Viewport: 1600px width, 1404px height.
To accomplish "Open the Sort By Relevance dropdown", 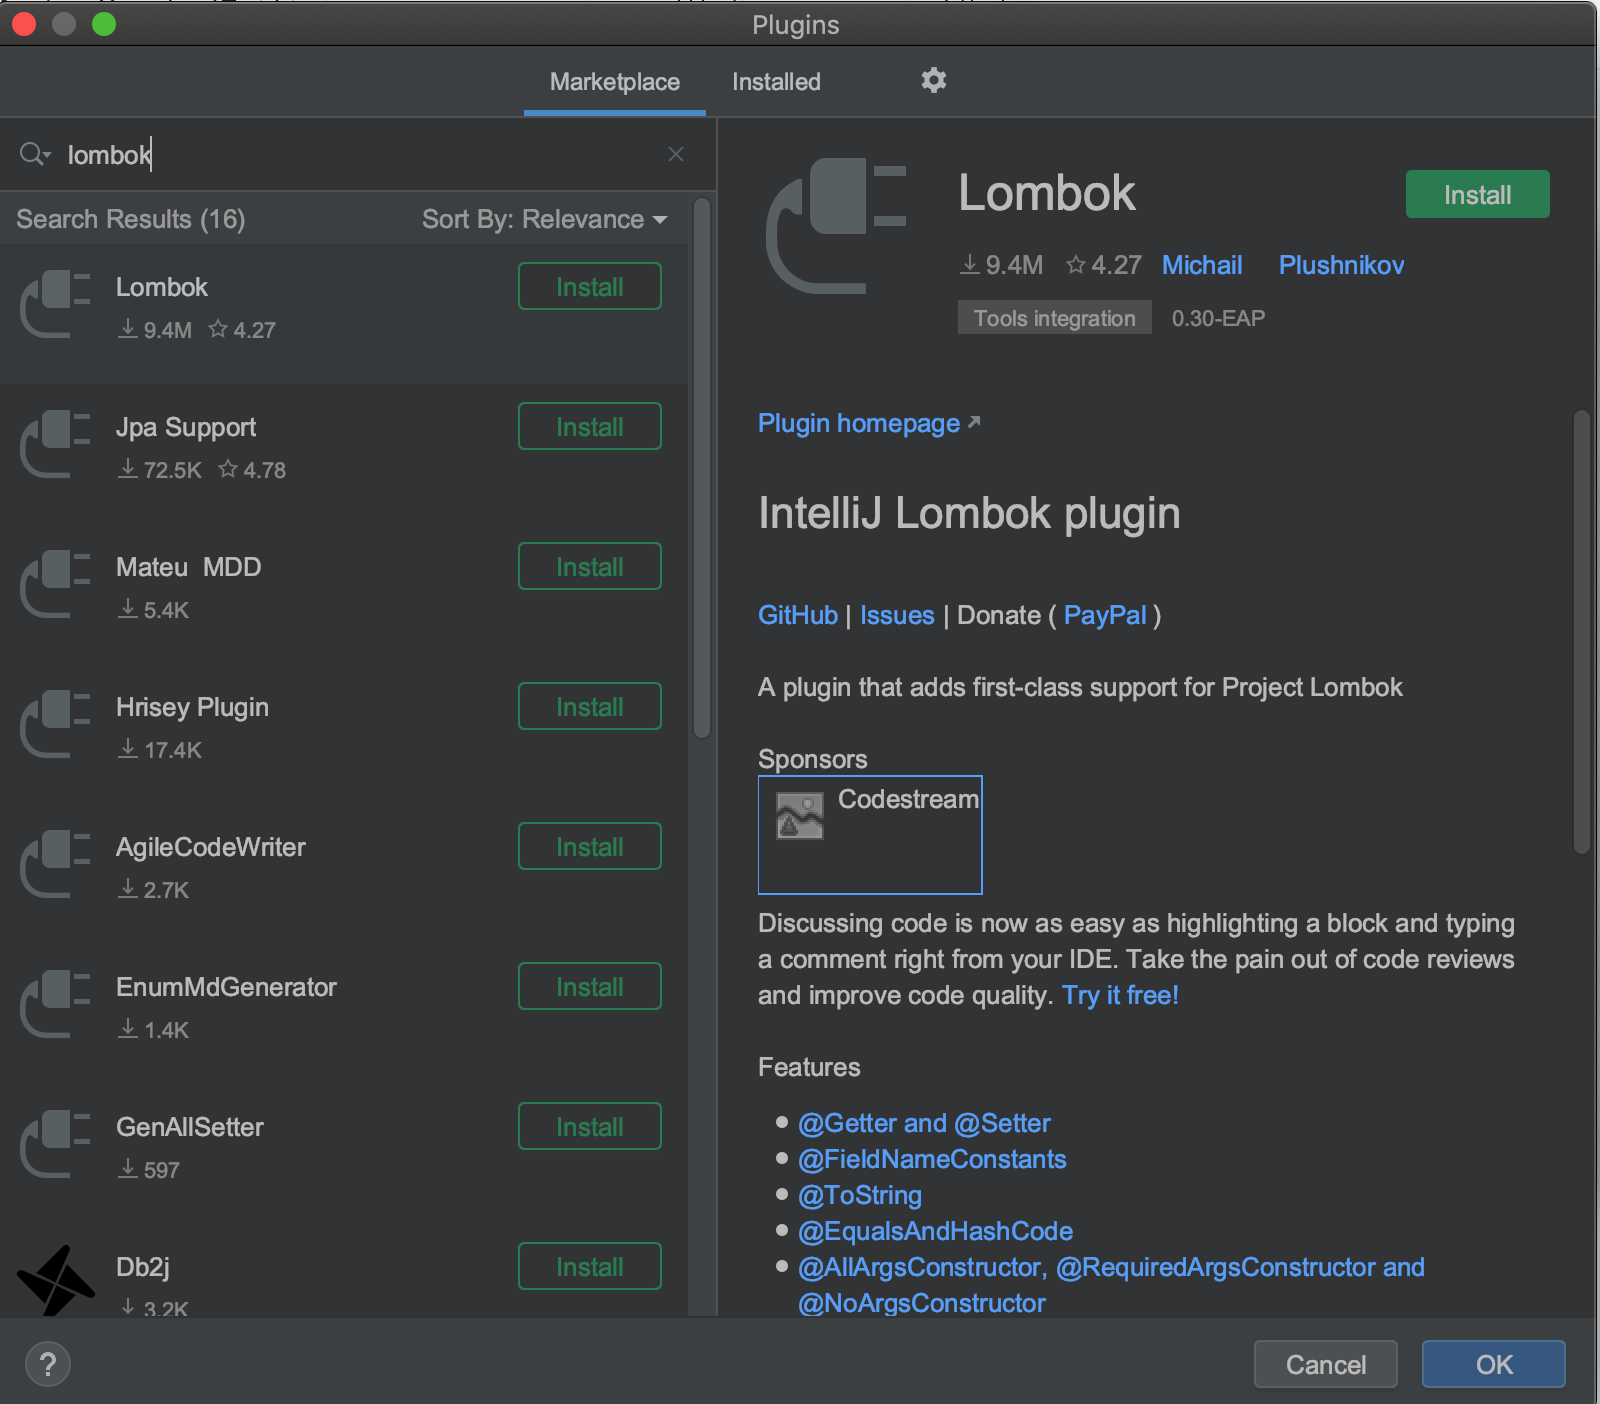I will coord(544,219).
